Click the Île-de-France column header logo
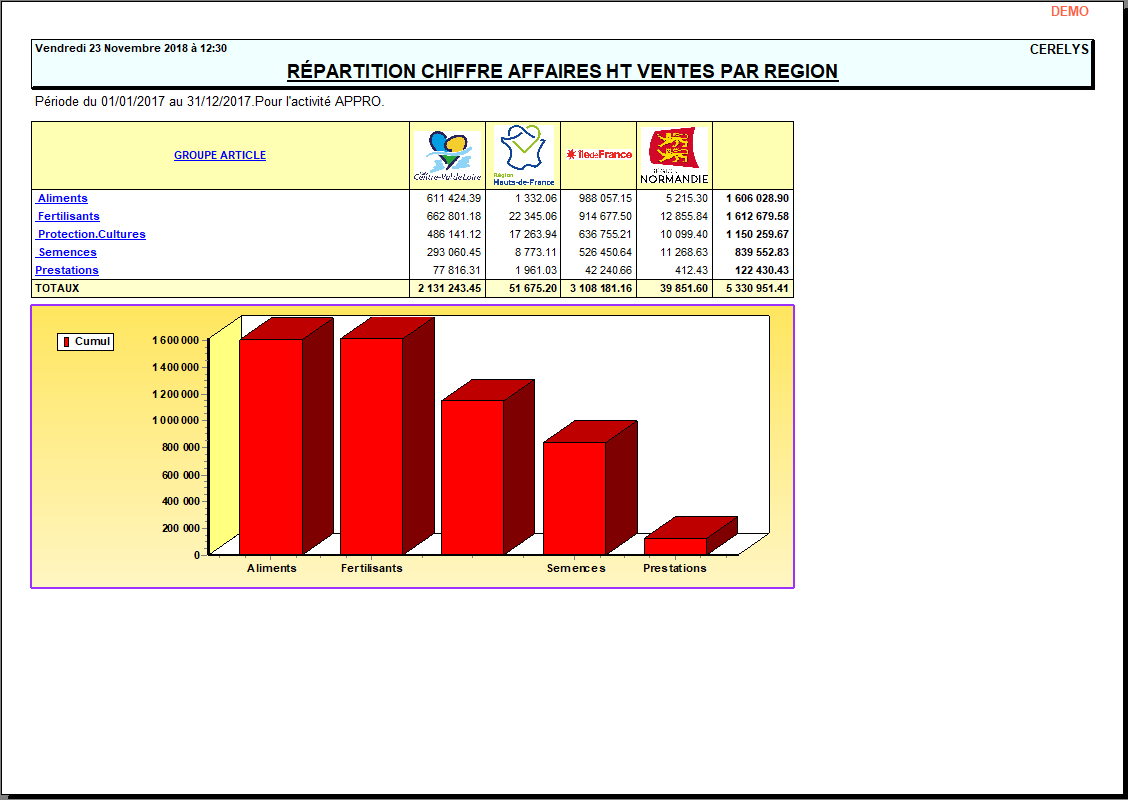Image resolution: width=1128 pixels, height=800 pixels. (x=598, y=153)
